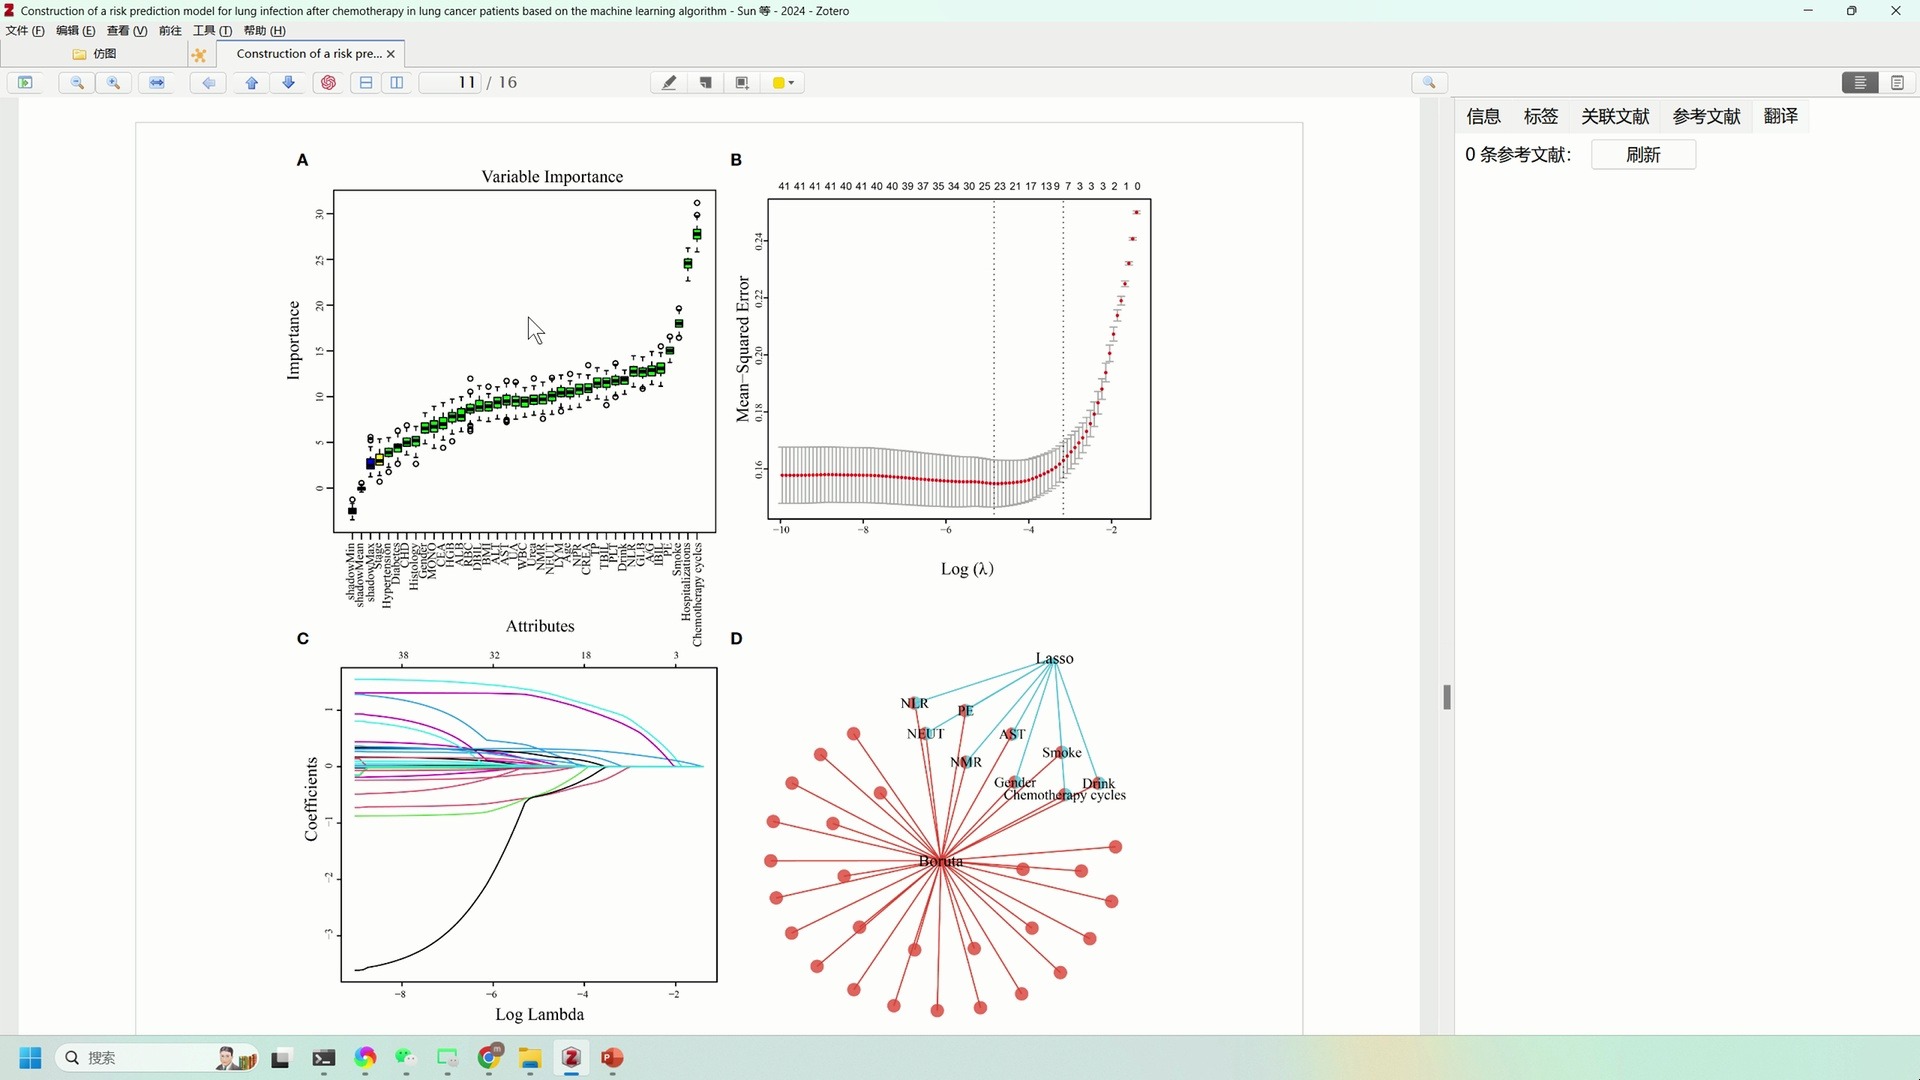This screenshot has height=1080, width=1920.
Task: Select the highlight text pen tool
Action: [x=669, y=83]
